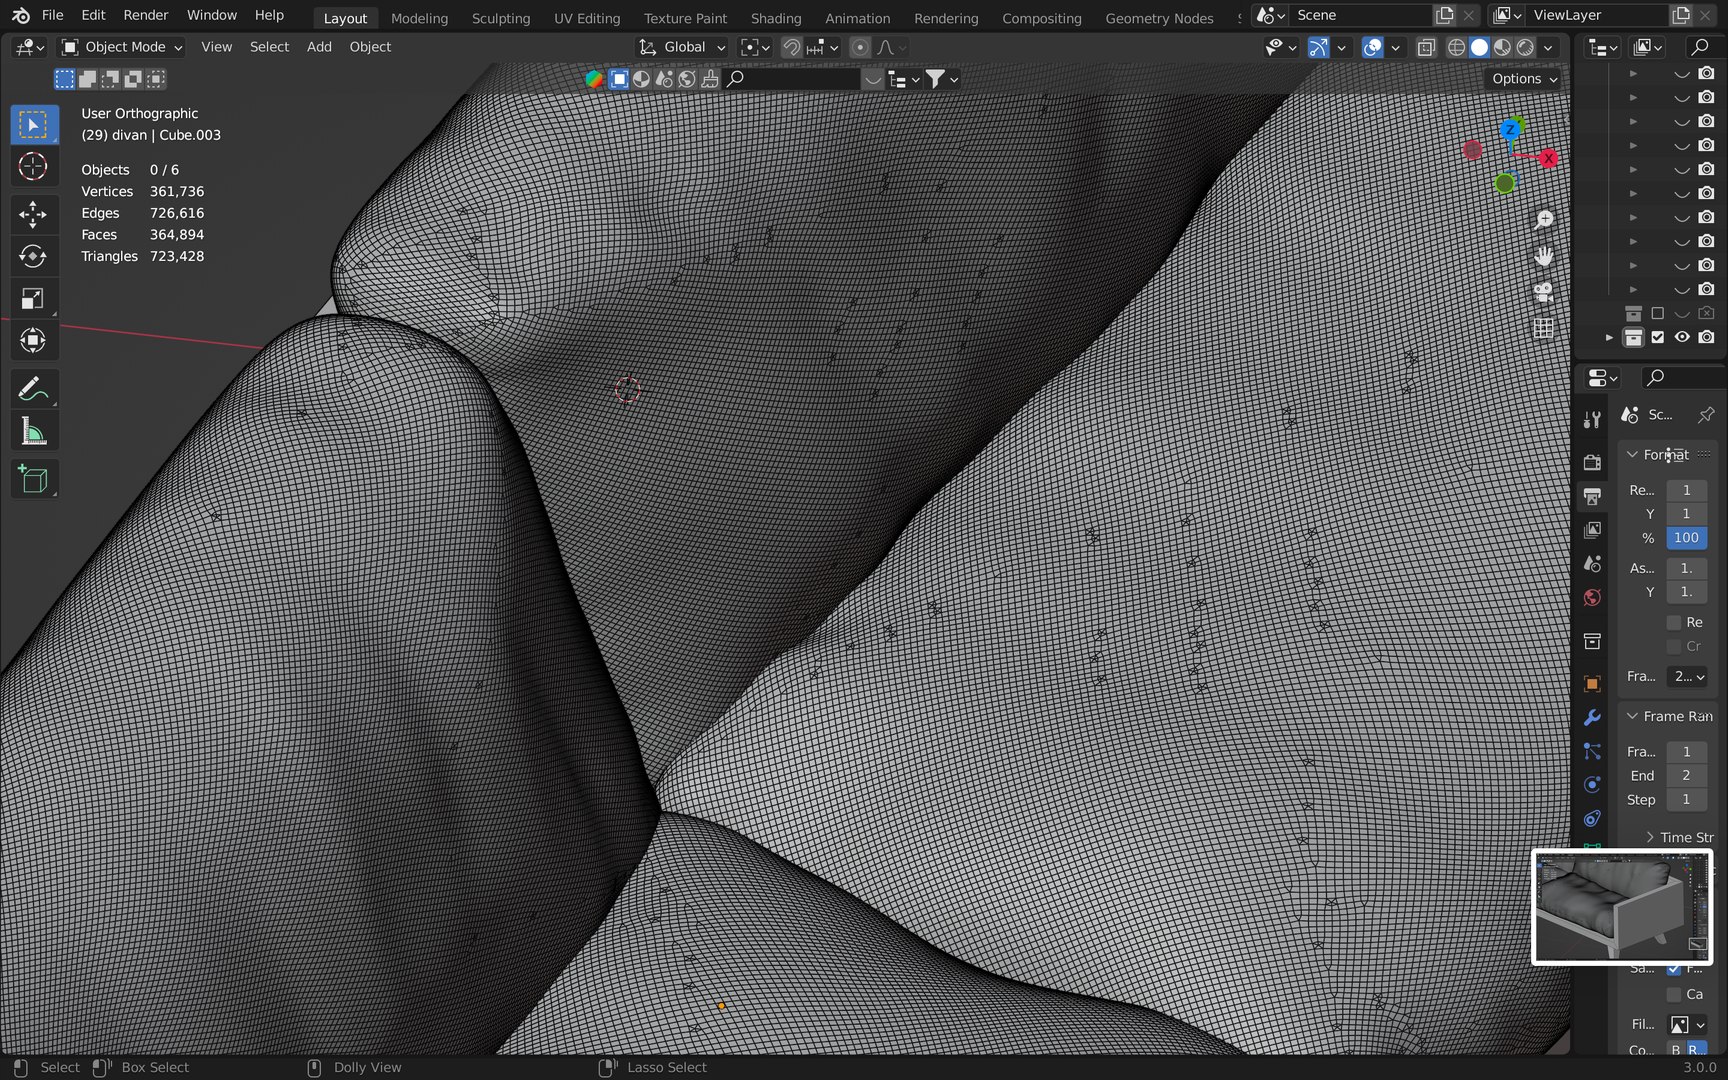Open the Render menu
This screenshot has height=1080, width=1728.
pyautogui.click(x=146, y=15)
